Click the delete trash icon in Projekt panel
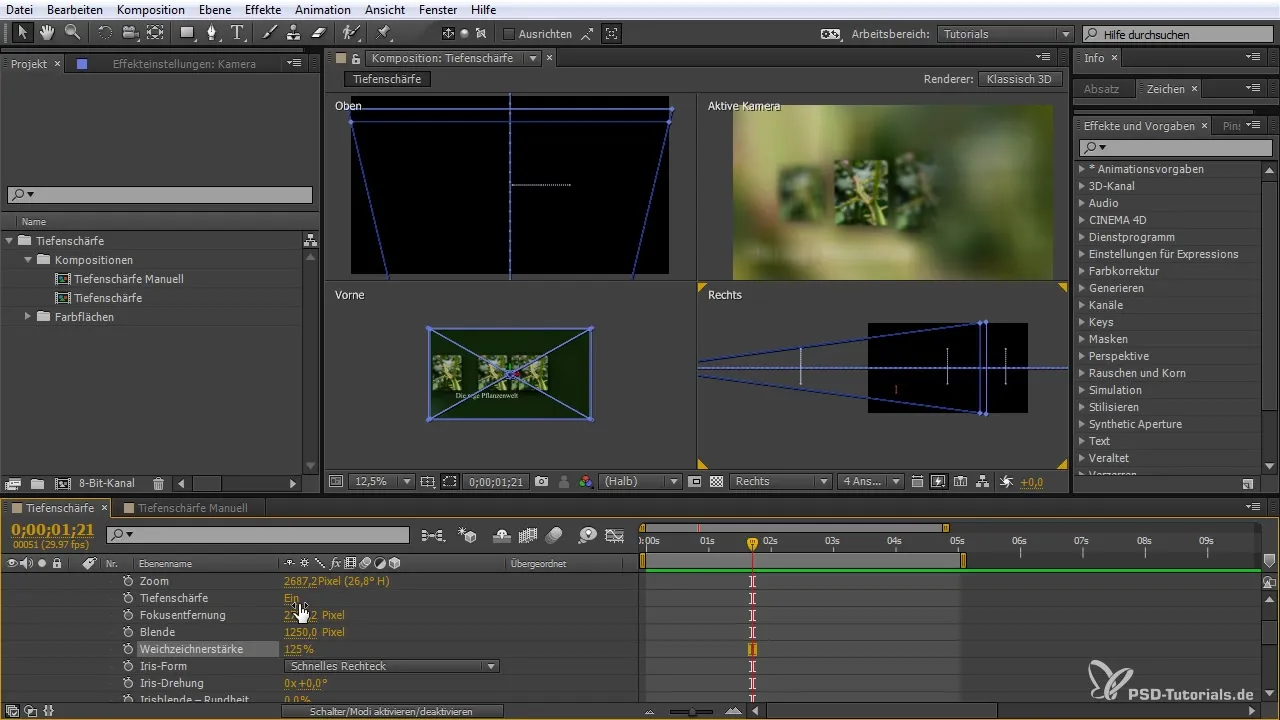 pyautogui.click(x=158, y=483)
